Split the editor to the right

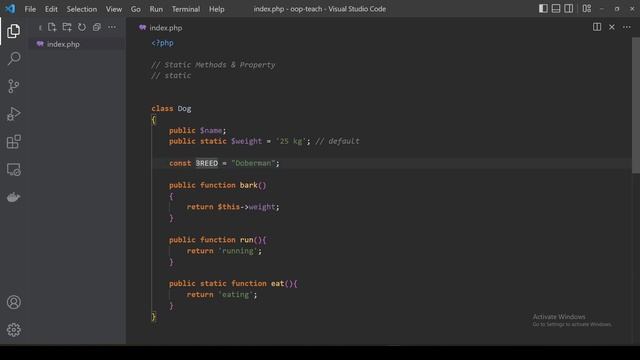[597, 27]
